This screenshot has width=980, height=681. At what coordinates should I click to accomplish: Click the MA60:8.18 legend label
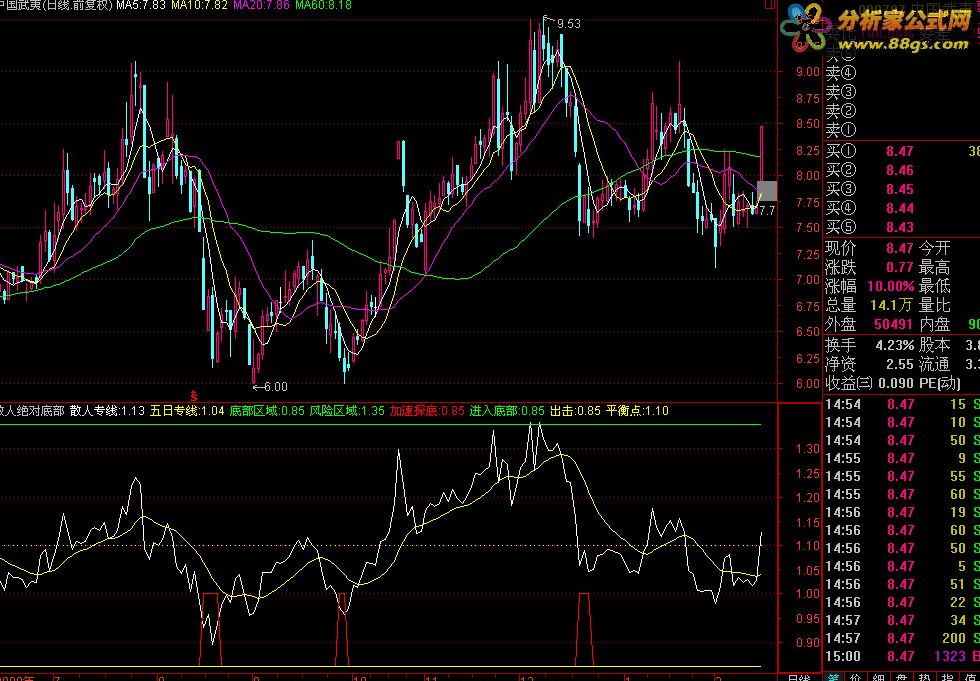[323, 5]
